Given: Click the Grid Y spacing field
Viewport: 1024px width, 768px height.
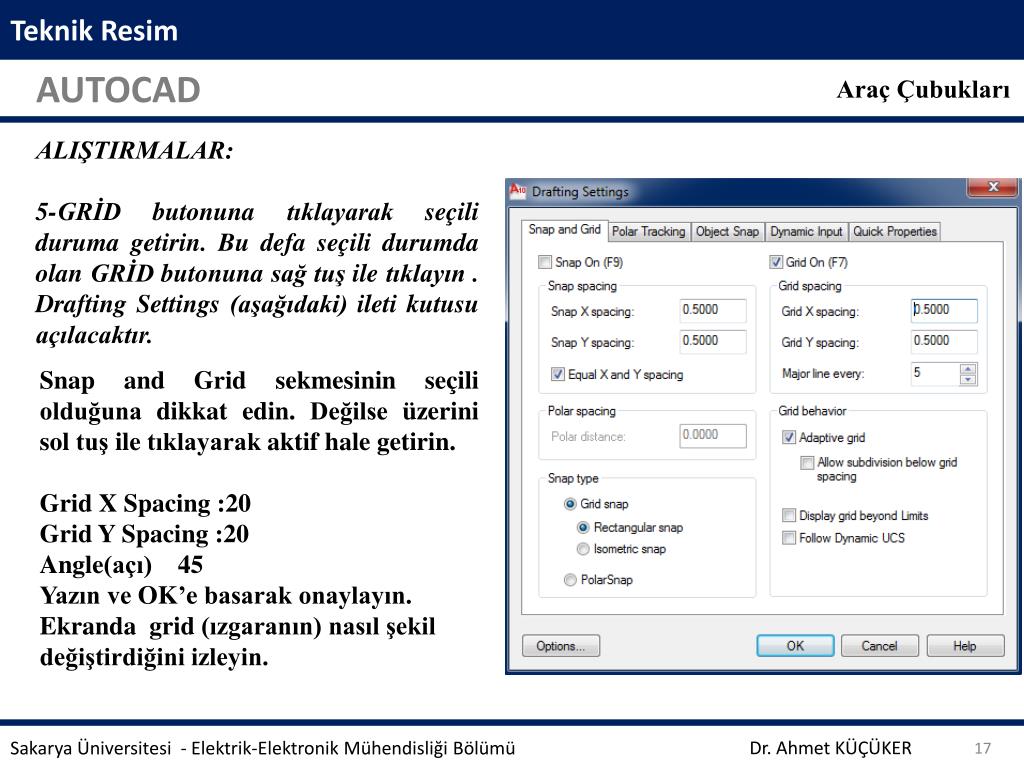Looking at the screenshot, I should pyautogui.click(x=944, y=341).
